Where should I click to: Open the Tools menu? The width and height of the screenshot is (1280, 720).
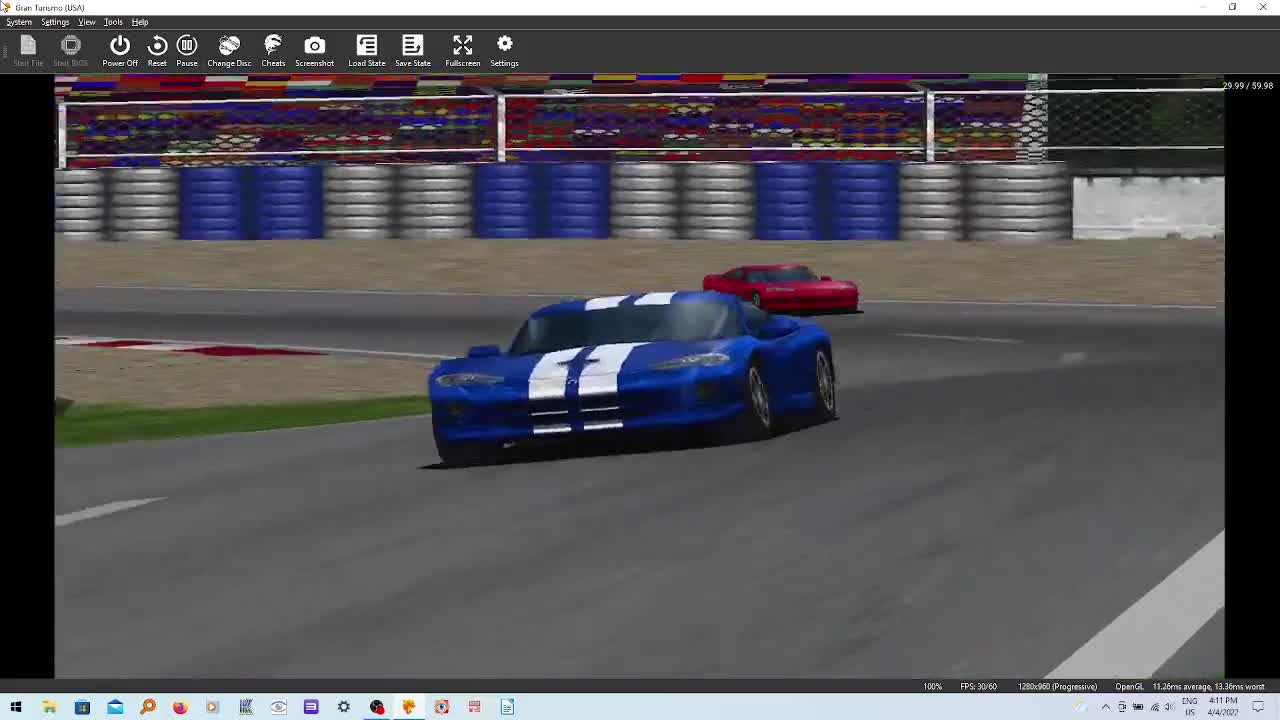click(113, 22)
